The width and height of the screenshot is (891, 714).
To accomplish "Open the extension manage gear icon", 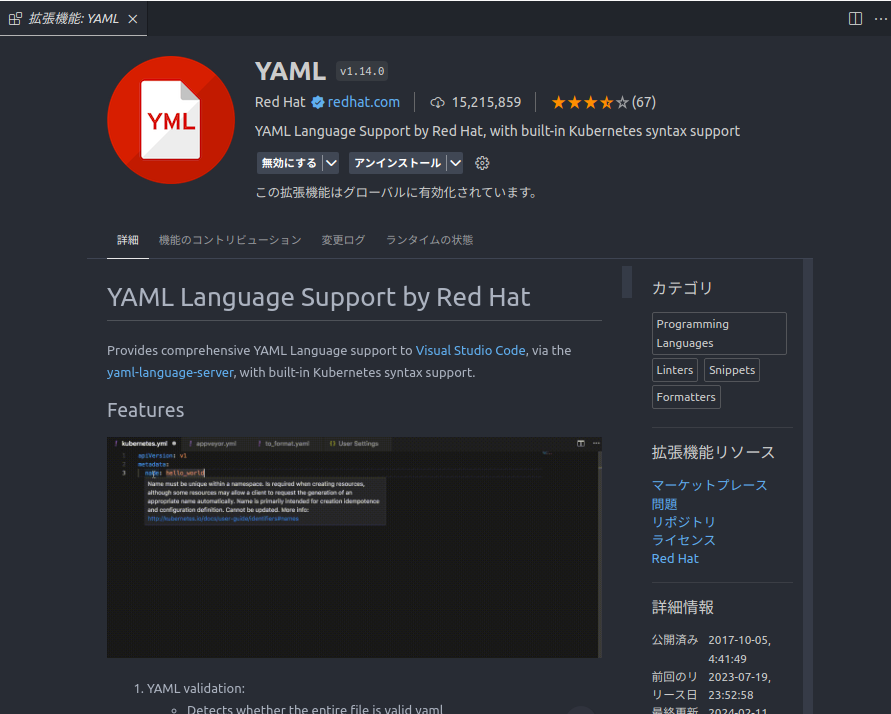I will click(482, 163).
